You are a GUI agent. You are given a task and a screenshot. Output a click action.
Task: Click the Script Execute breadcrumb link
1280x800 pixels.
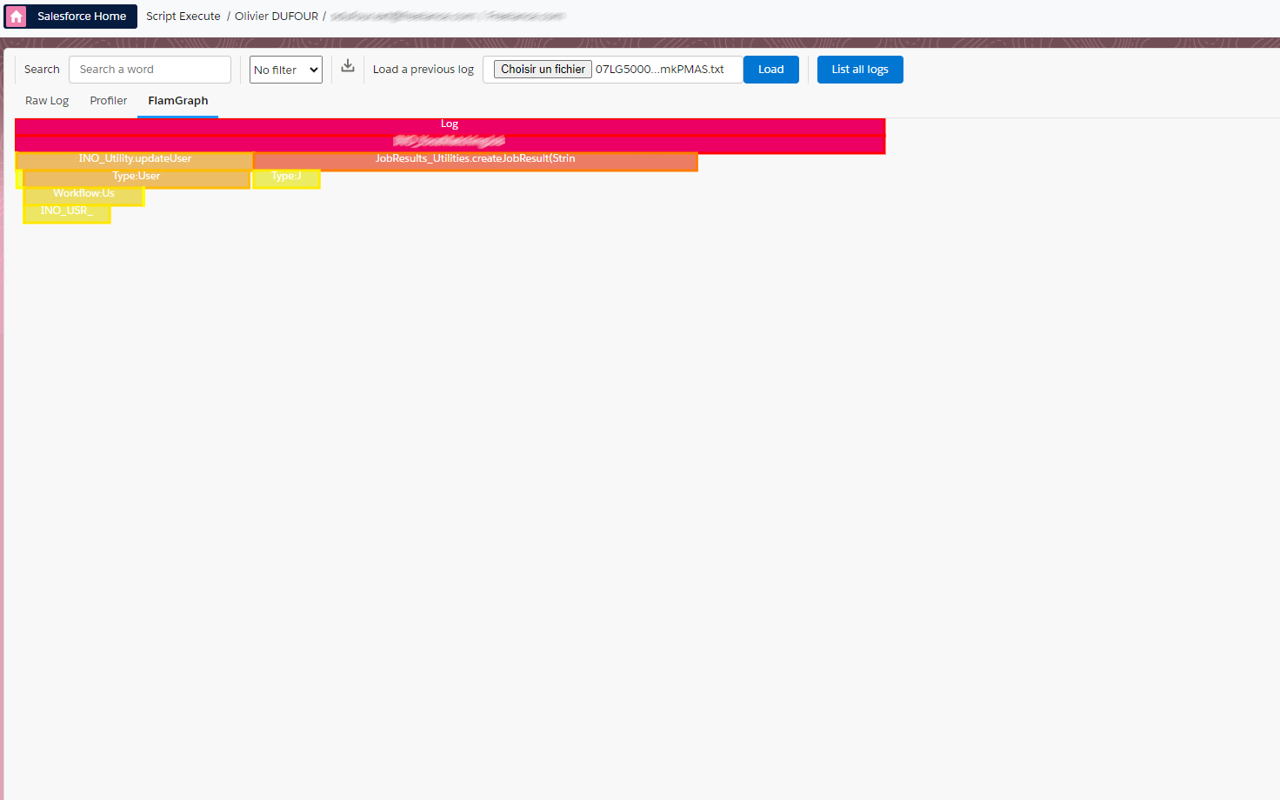tap(182, 16)
